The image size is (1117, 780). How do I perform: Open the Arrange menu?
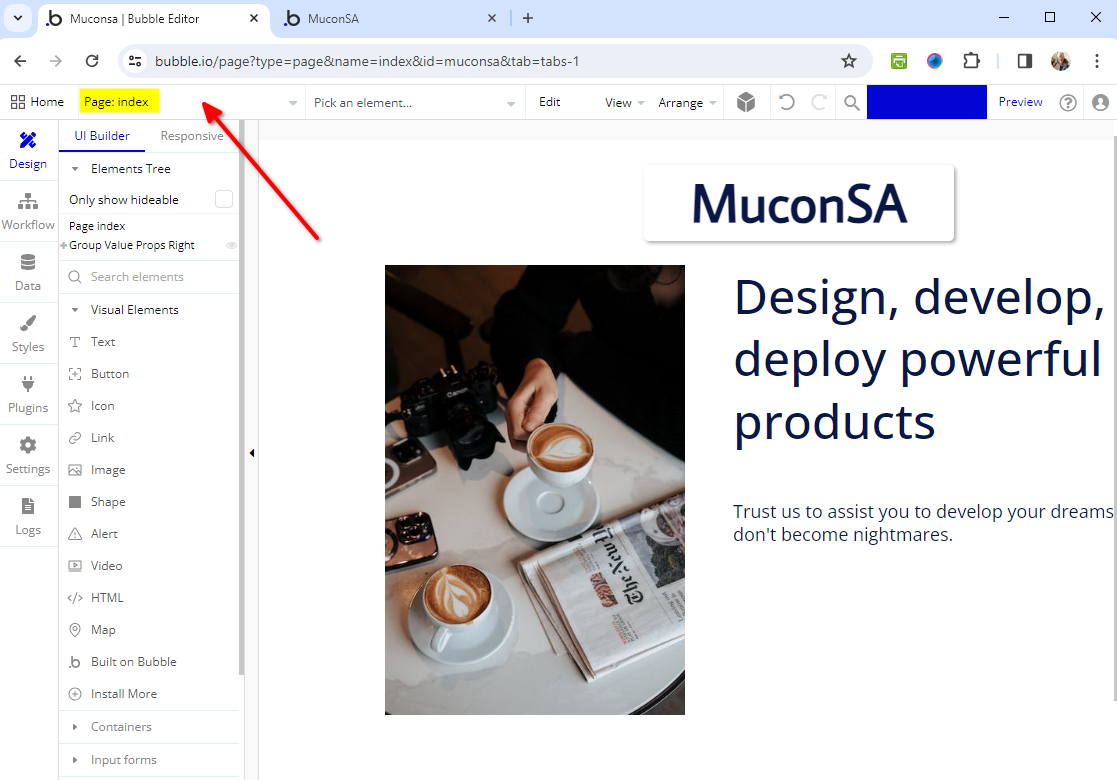(687, 102)
